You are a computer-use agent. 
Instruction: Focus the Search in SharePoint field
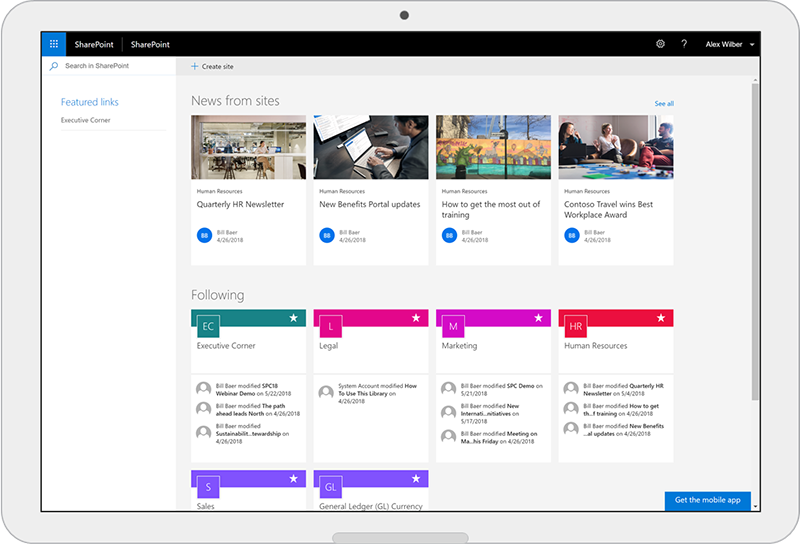pyautogui.click(x=109, y=66)
